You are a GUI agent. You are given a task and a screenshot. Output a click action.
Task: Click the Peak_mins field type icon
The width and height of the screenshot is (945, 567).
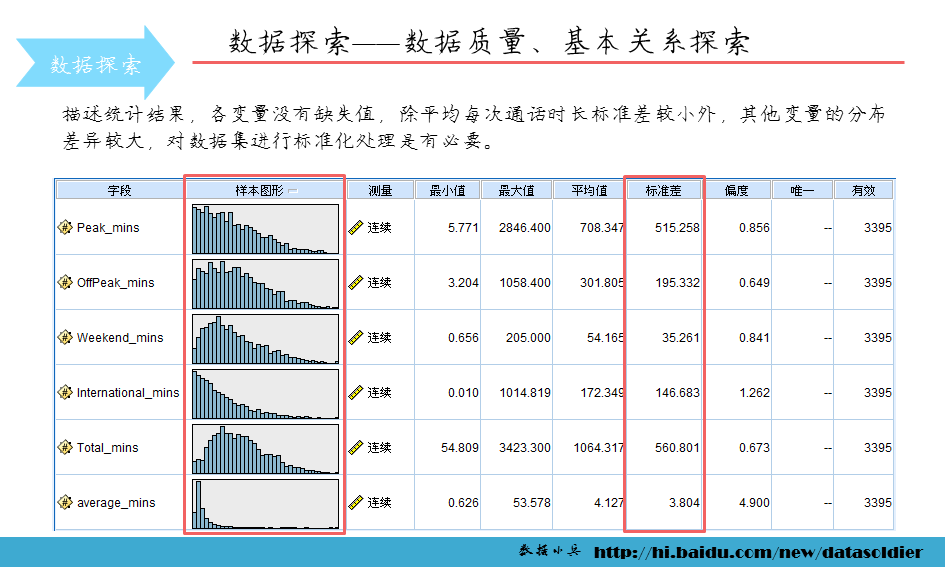65,228
